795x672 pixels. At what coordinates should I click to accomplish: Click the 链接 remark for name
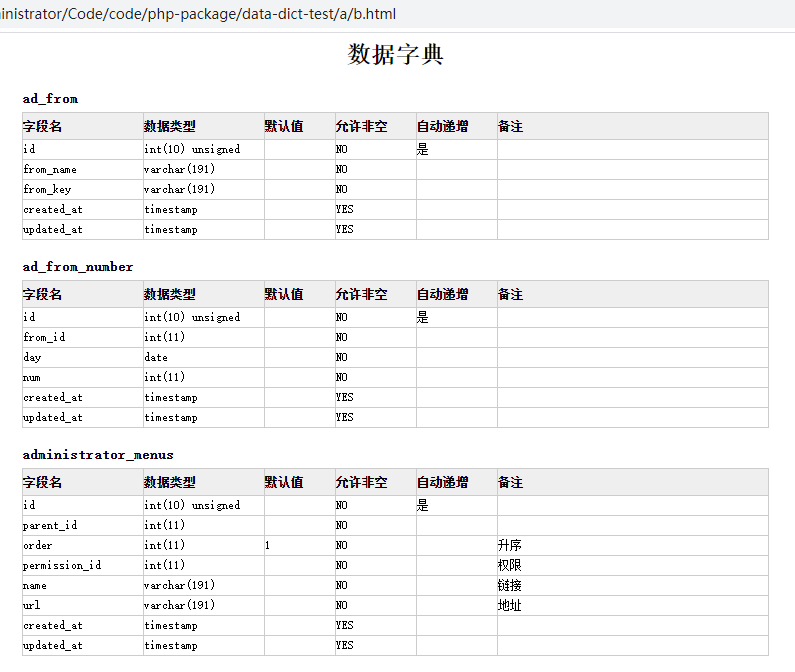tap(510, 585)
